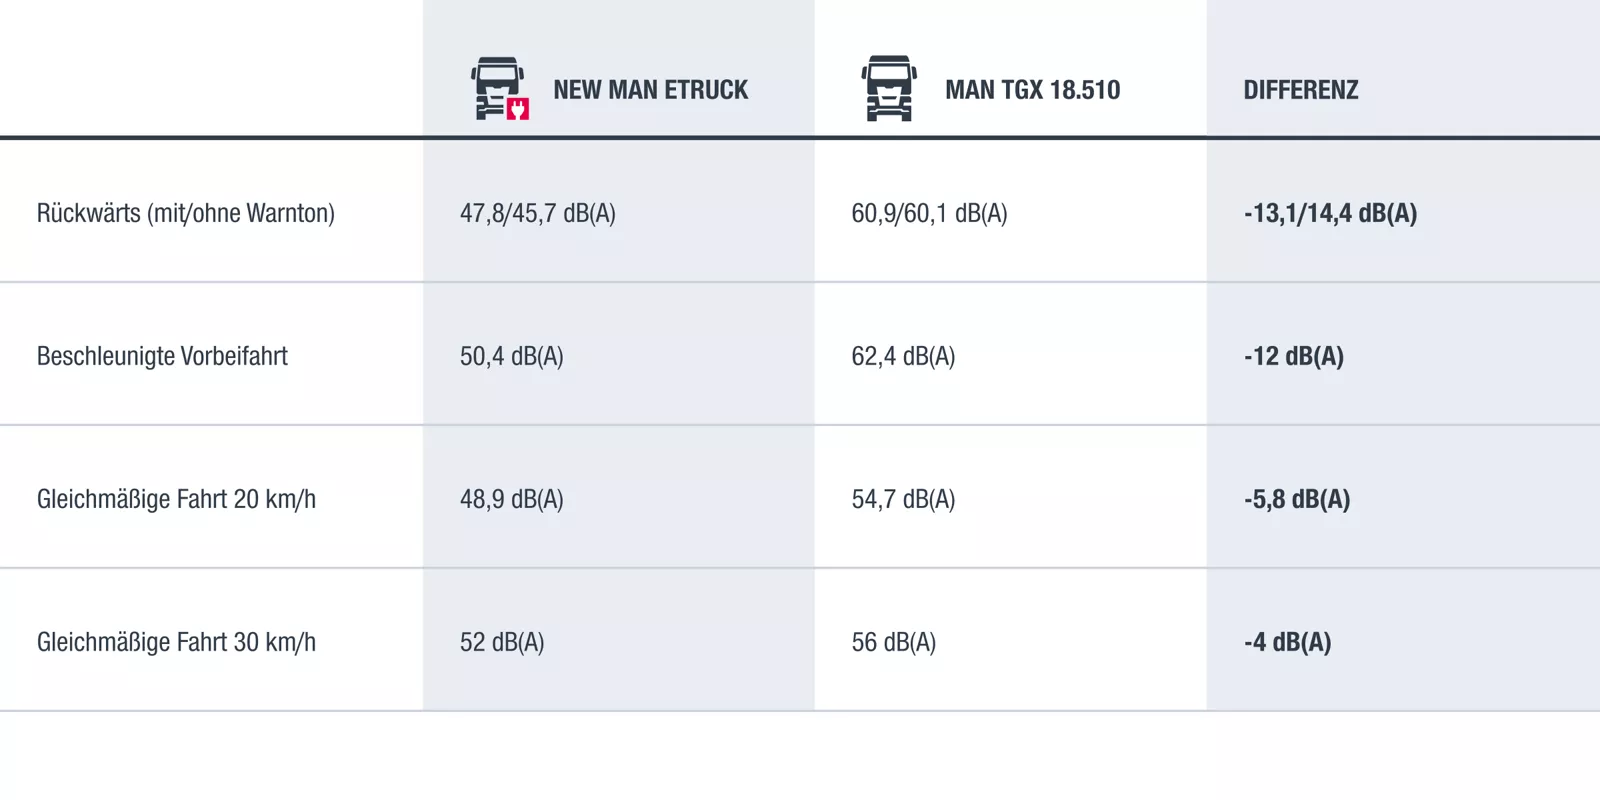The image size is (1600, 800).
Task: Select the 60,9/60,1 dB(A) value
Action: (929, 213)
